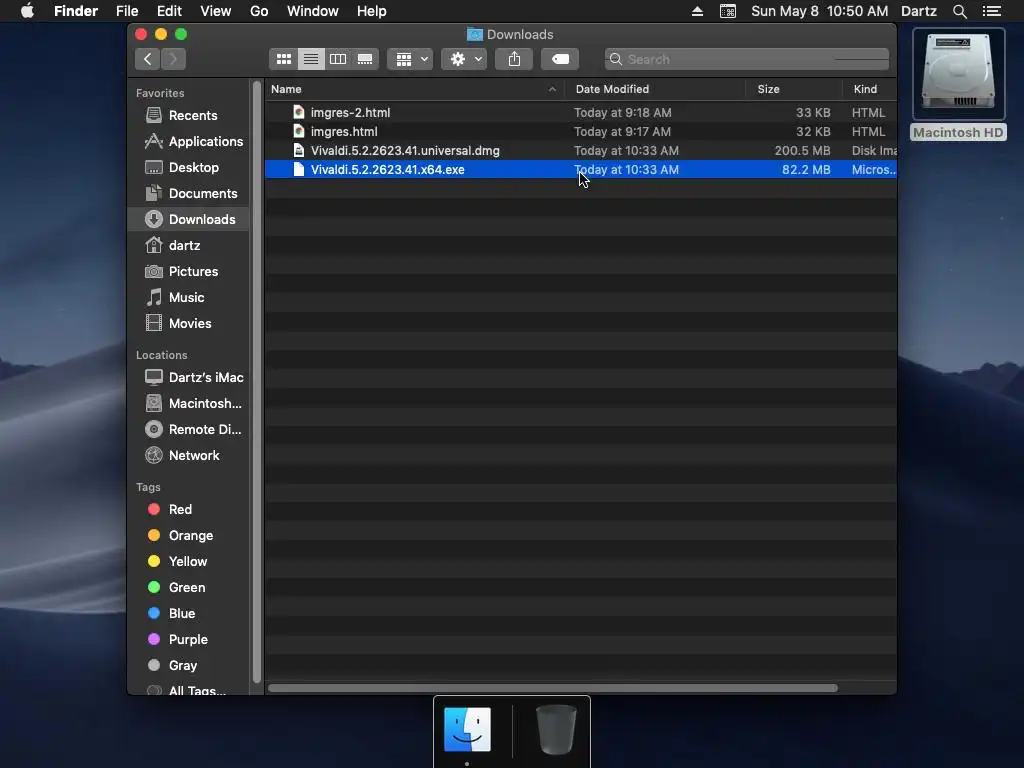This screenshot has width=1024, height=768.
Task: Filter by Gray tag
Action: (189, 665)
